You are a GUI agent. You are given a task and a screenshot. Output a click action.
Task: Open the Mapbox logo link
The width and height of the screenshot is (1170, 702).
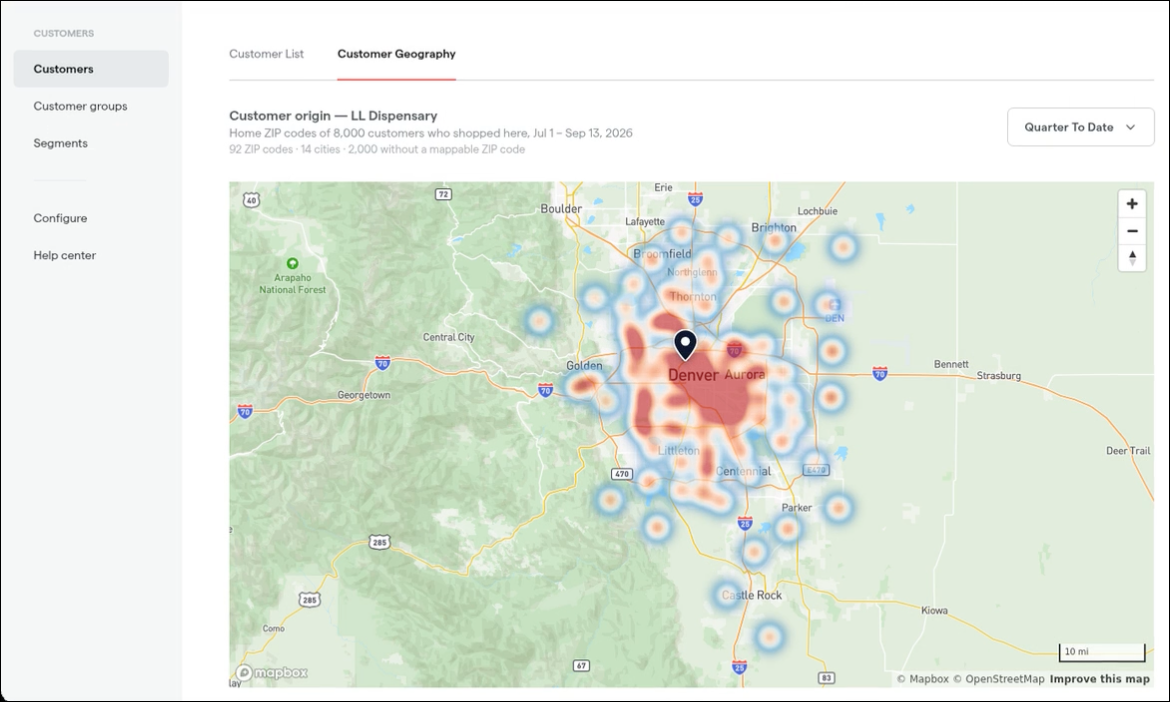click(272, 672)
